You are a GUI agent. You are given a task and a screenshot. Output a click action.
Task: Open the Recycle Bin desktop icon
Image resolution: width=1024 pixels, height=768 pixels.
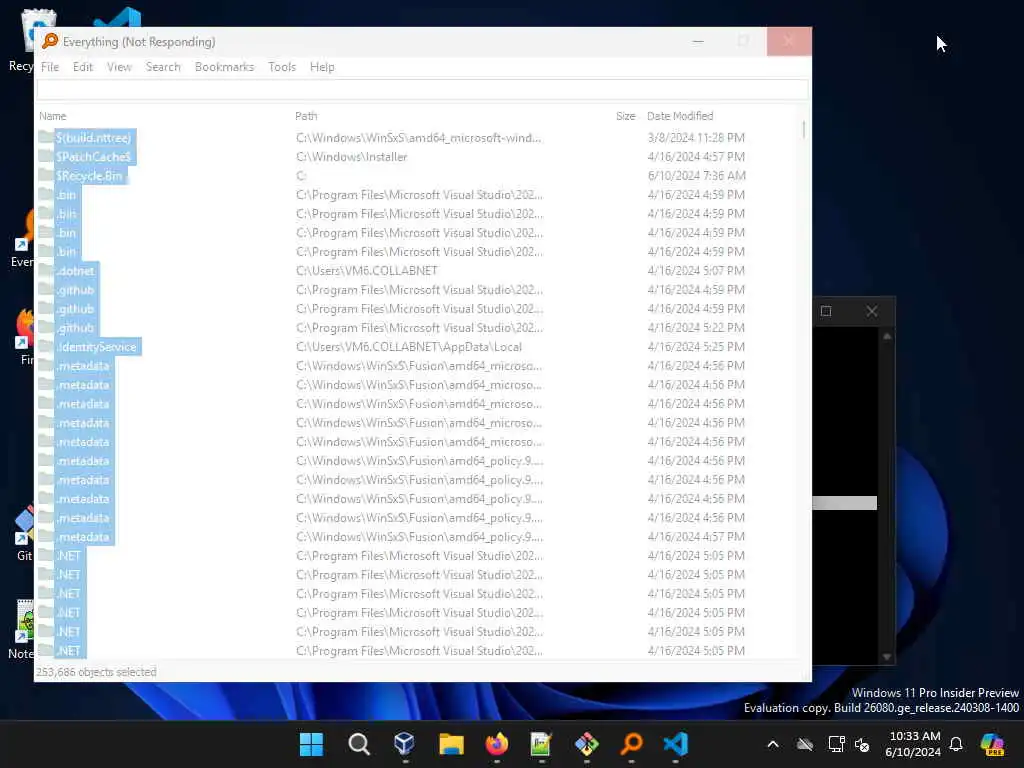[x=21, y=39]
